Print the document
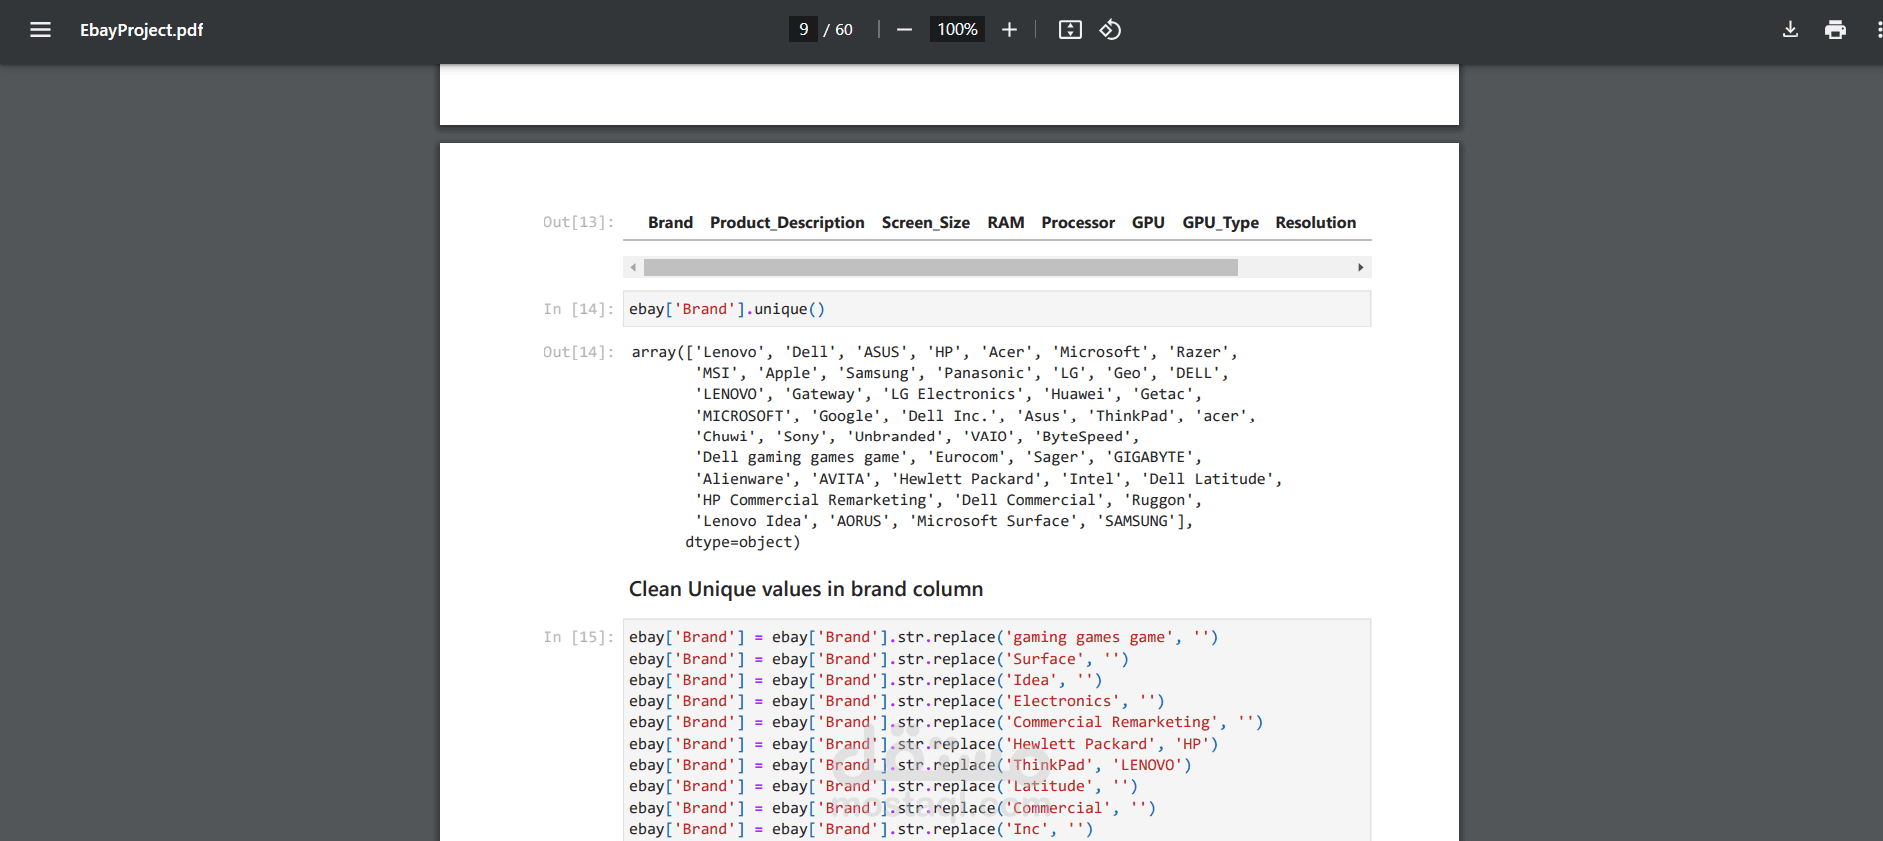The height and width of the screenshot is (841, 1883). tap(1835, 30)
